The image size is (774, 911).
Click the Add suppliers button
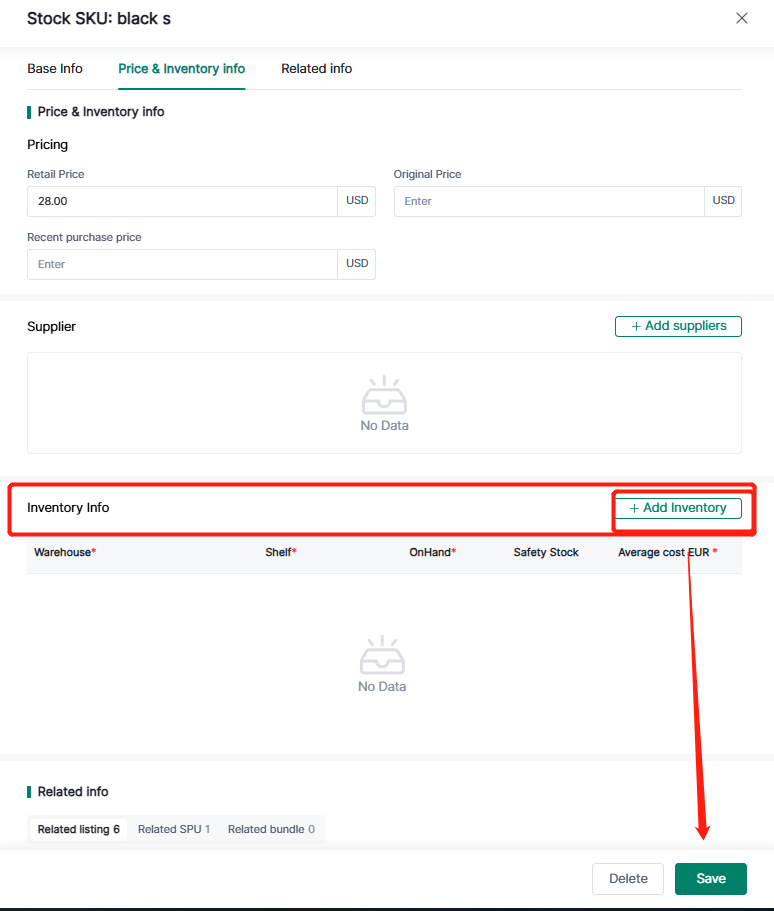tap(678, 326)
